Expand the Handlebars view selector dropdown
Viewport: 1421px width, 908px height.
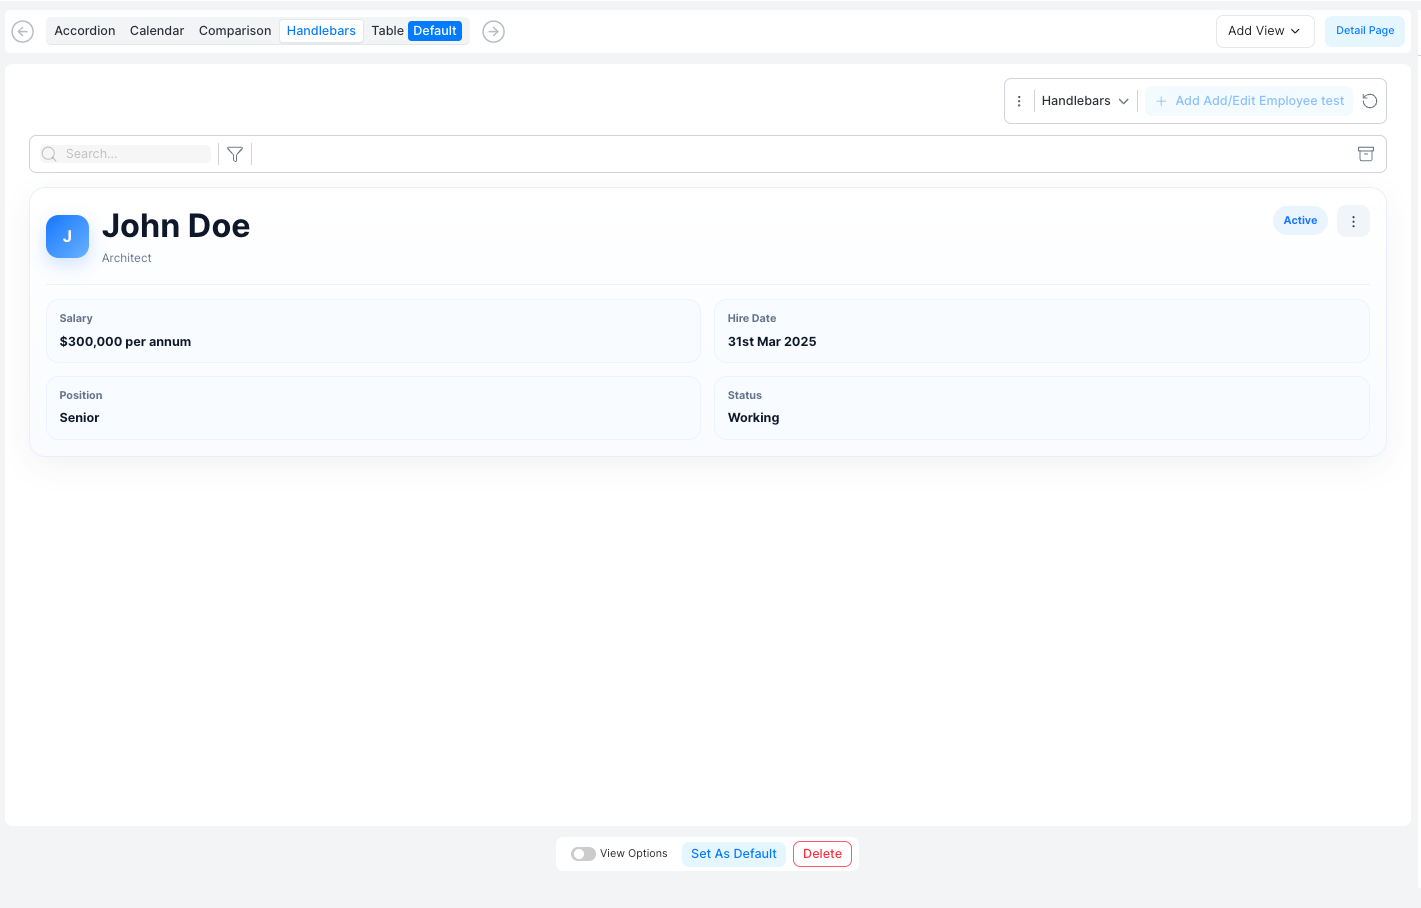pyautogui.click(x=1086, y=100)
